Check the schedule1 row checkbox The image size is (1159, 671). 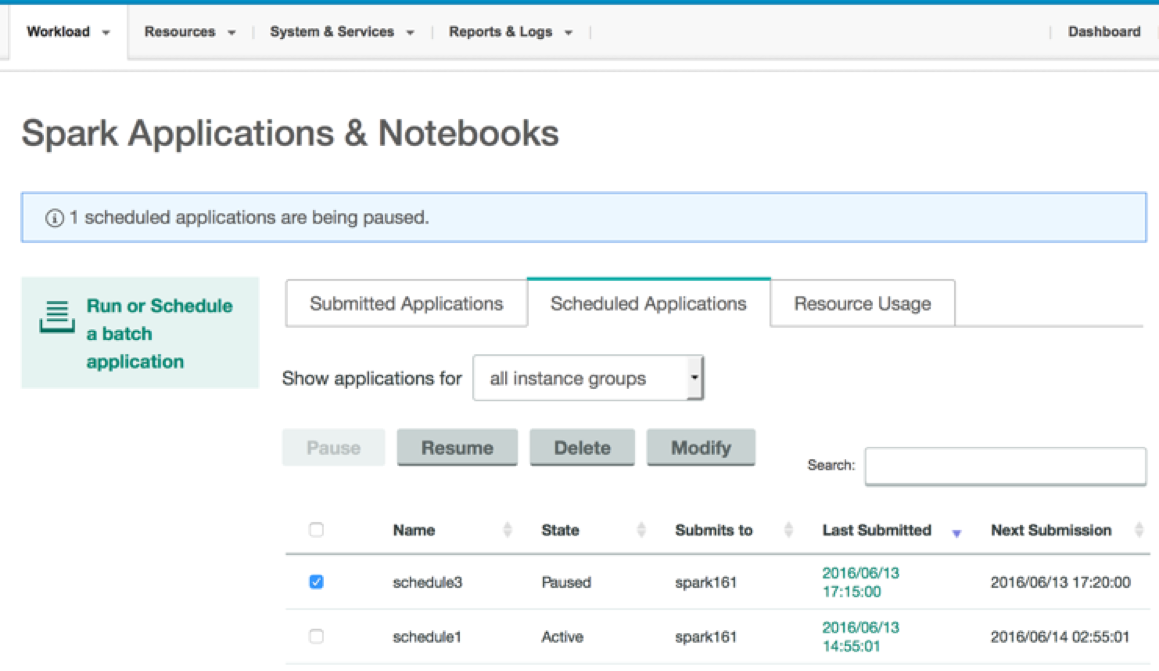pyautogui.click(x=316, y=636)
